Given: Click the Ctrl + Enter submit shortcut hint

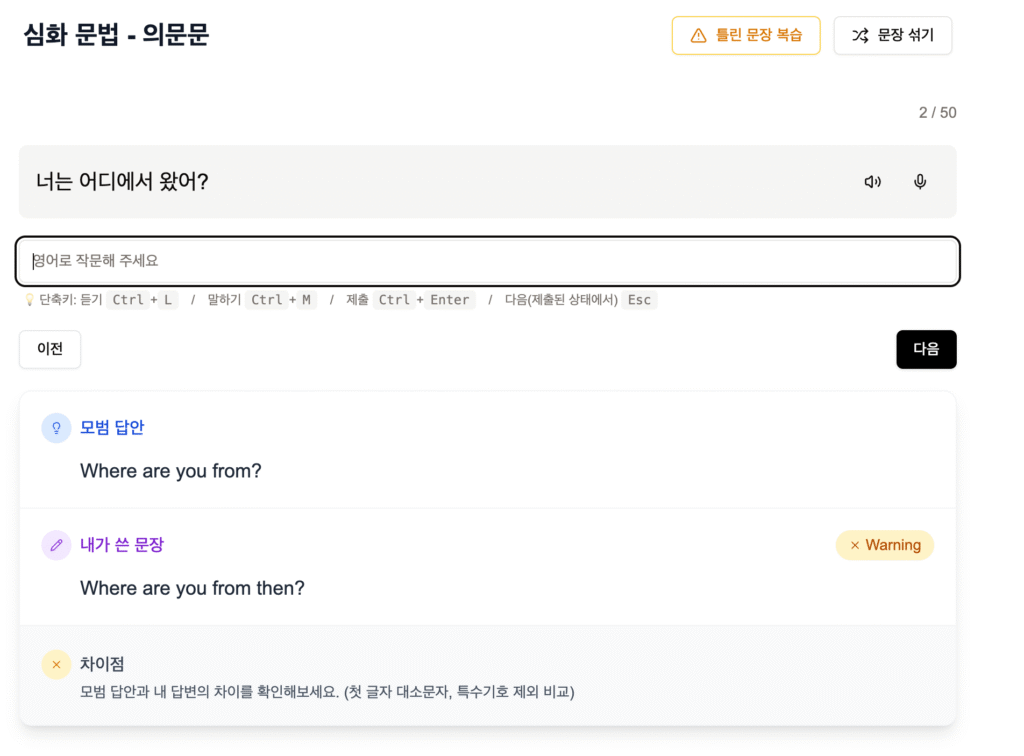Looking at the screenshot, I should click(424, 300).
